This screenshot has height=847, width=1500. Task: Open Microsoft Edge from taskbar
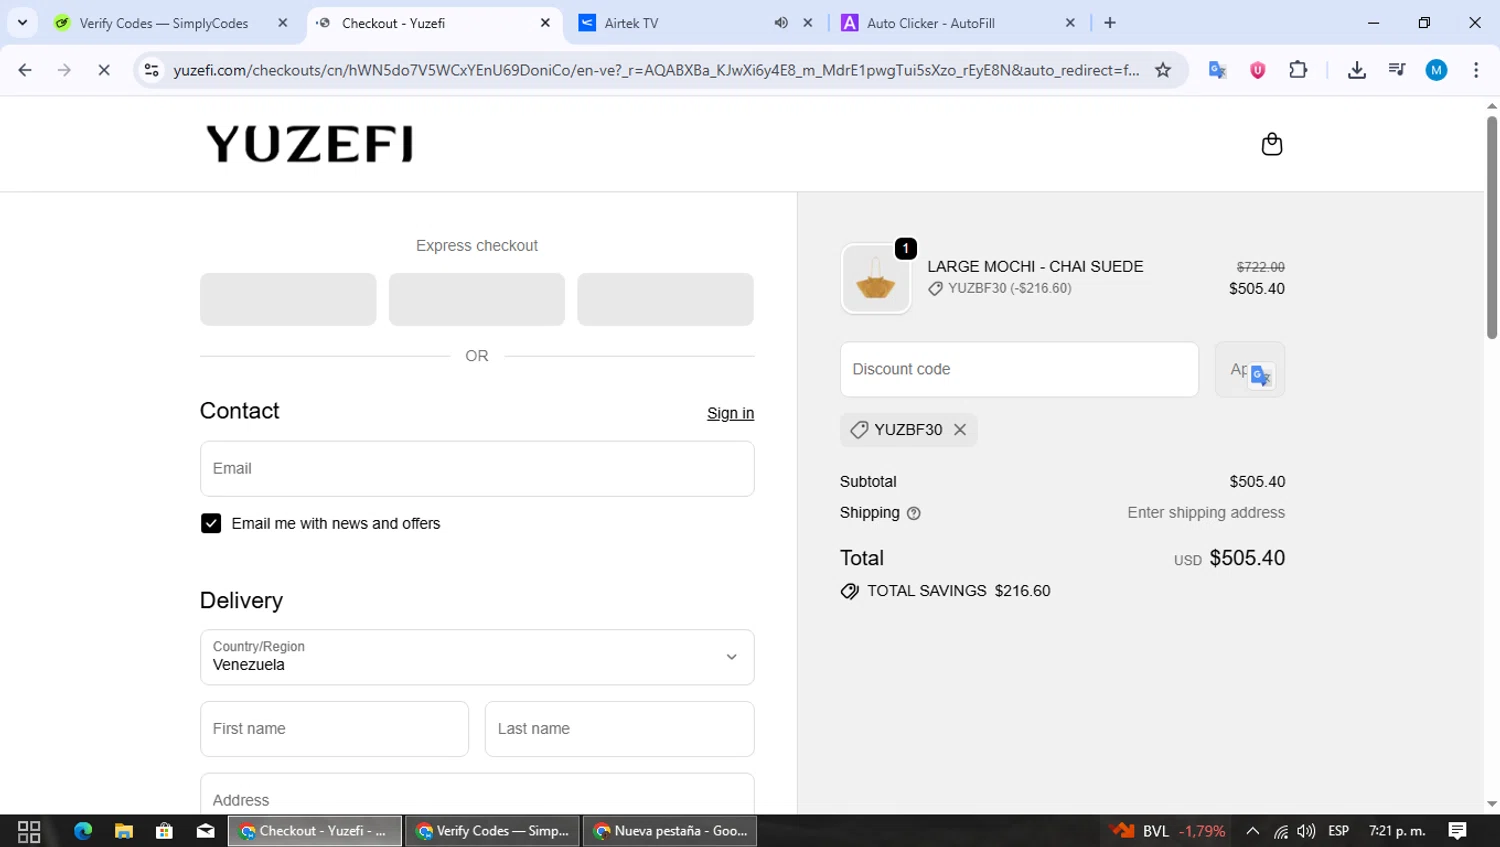(83, 831)
